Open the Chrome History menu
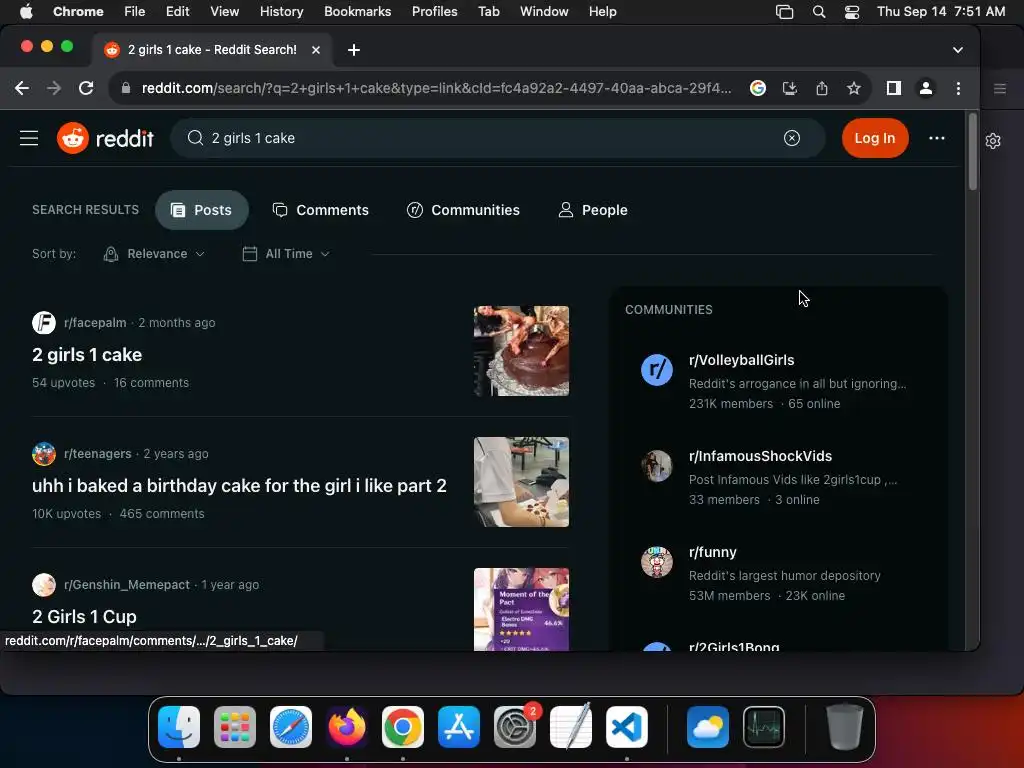Viewport: 1024px width, 768px height. pos(281,12)
